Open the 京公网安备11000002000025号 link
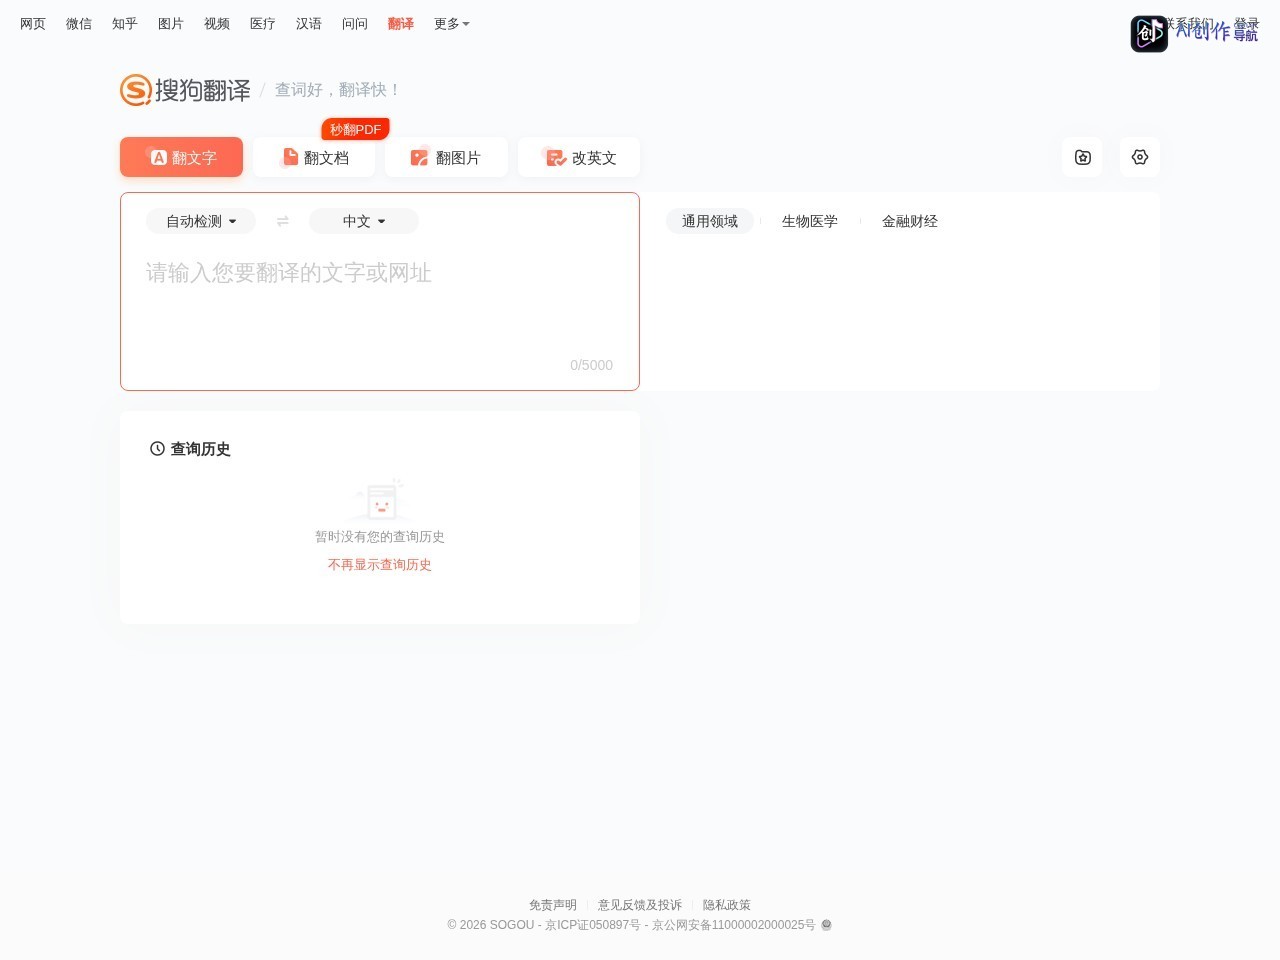Screen dimensions: 1280x960 [734, 925]
